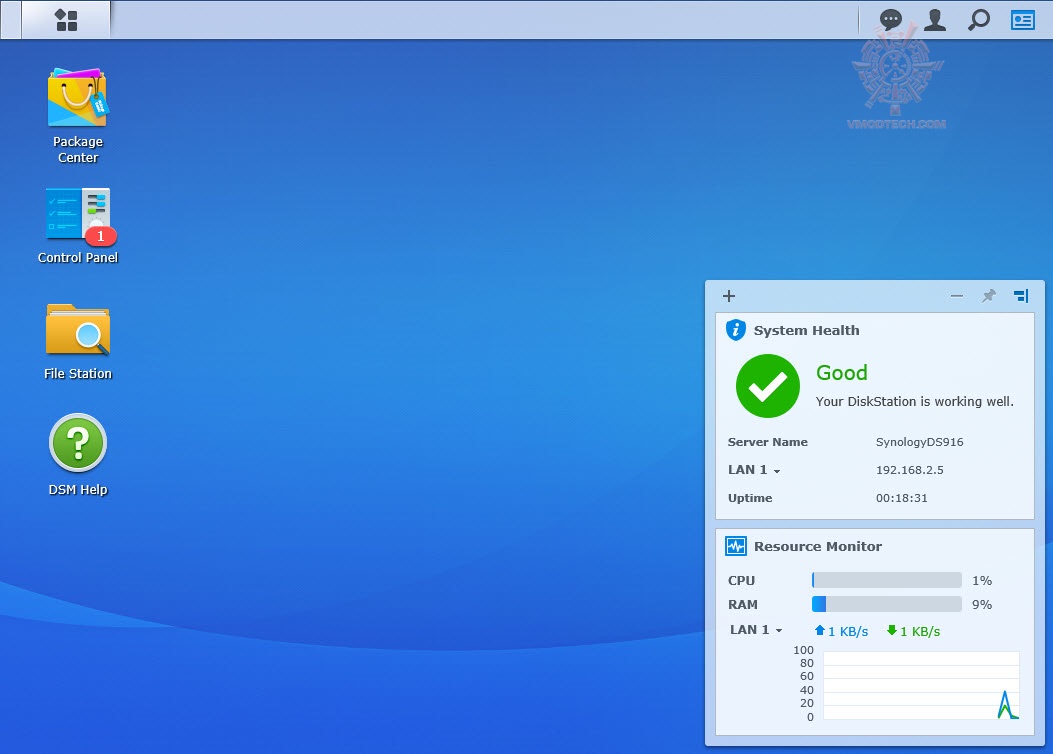Click the 'Uptime' label
Screen dimensions: 1053x754
coord(750,498)
